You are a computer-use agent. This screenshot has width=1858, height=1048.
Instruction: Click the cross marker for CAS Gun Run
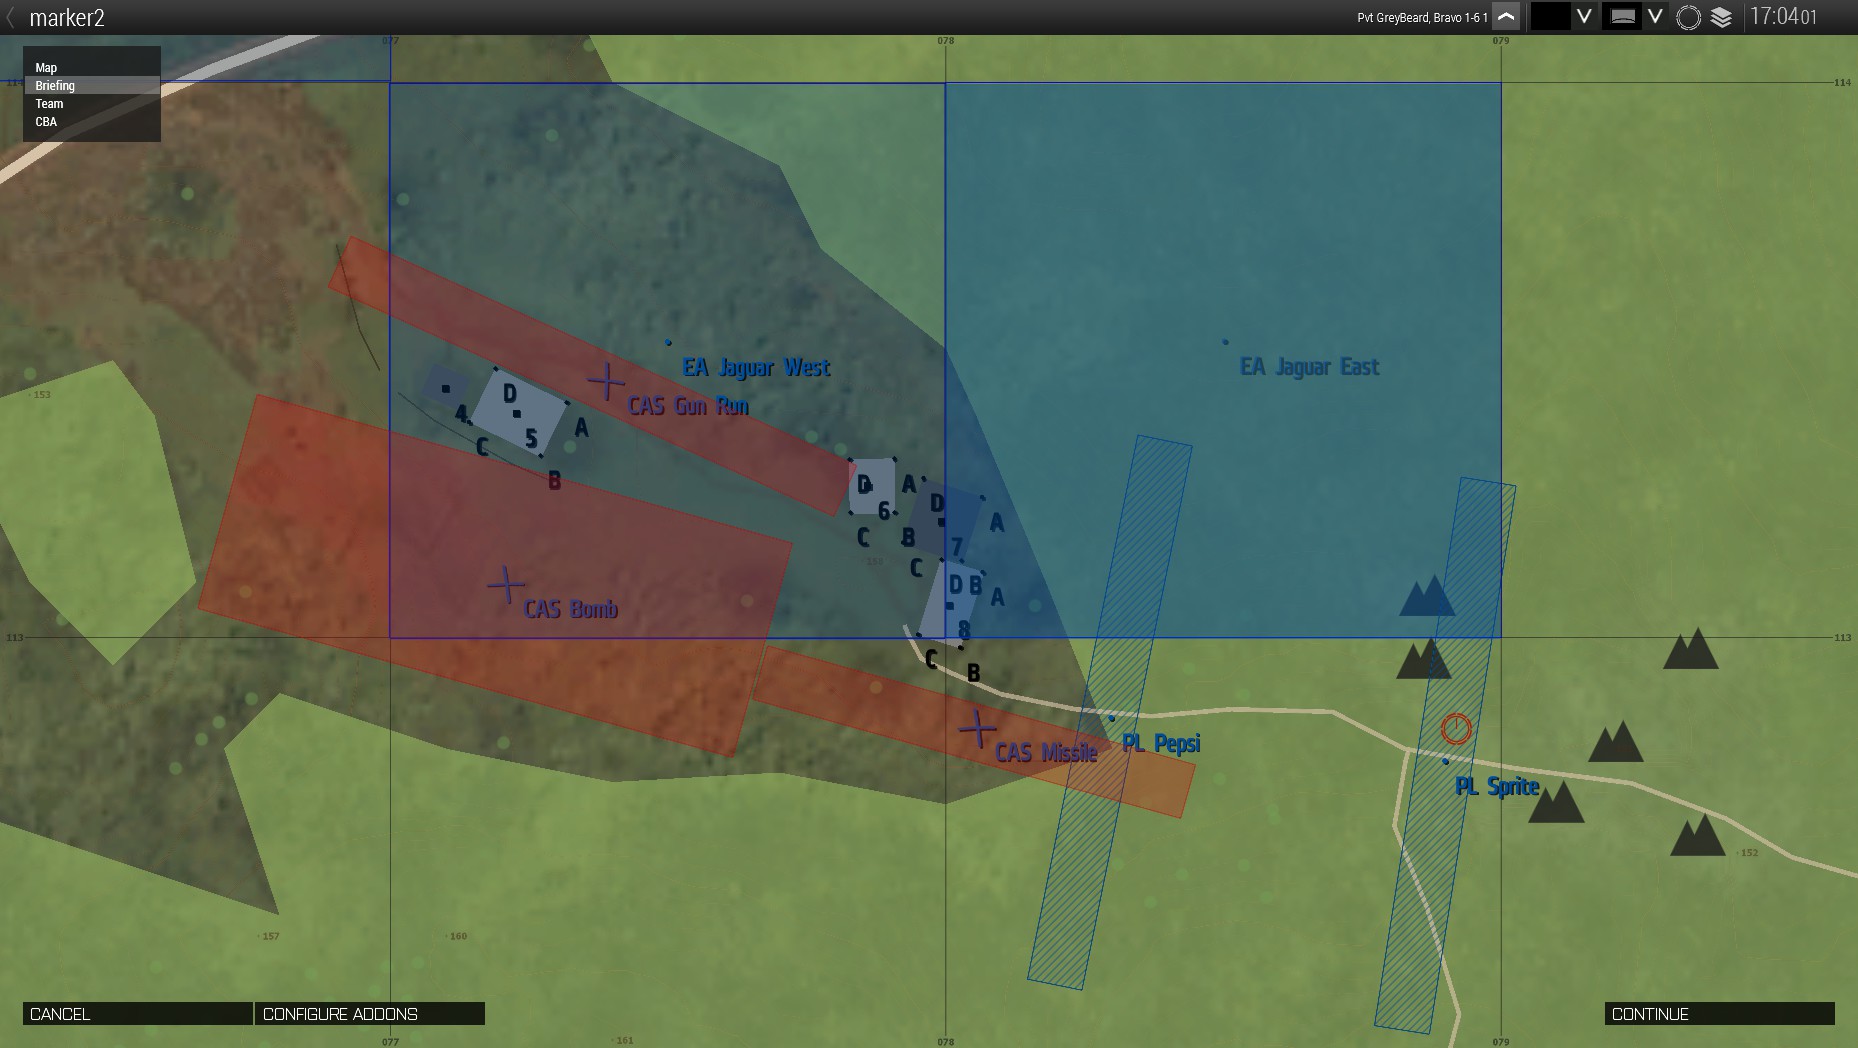point(606,381)
